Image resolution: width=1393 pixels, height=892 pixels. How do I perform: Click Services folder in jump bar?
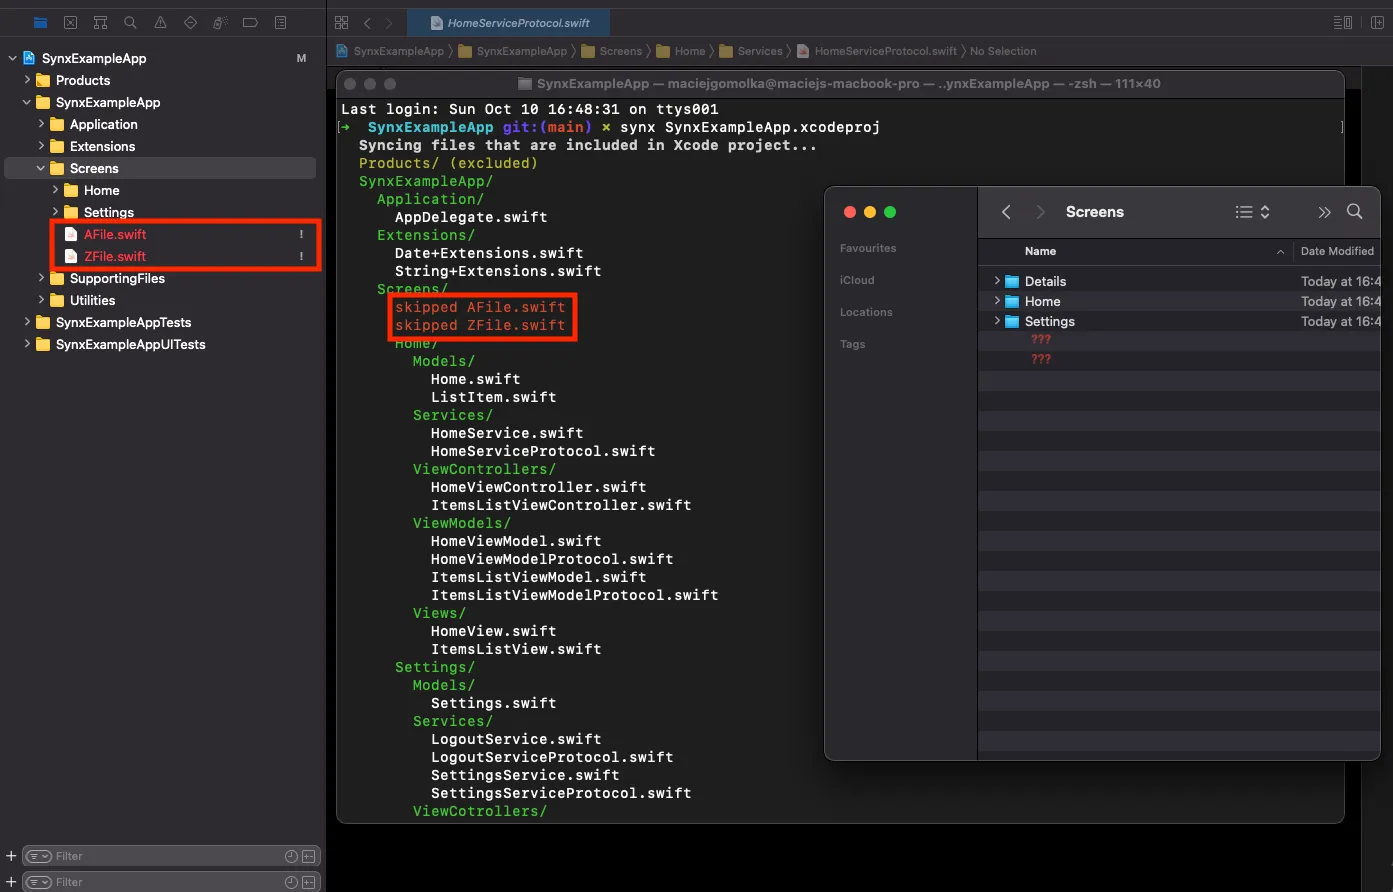tap(751, 51)
